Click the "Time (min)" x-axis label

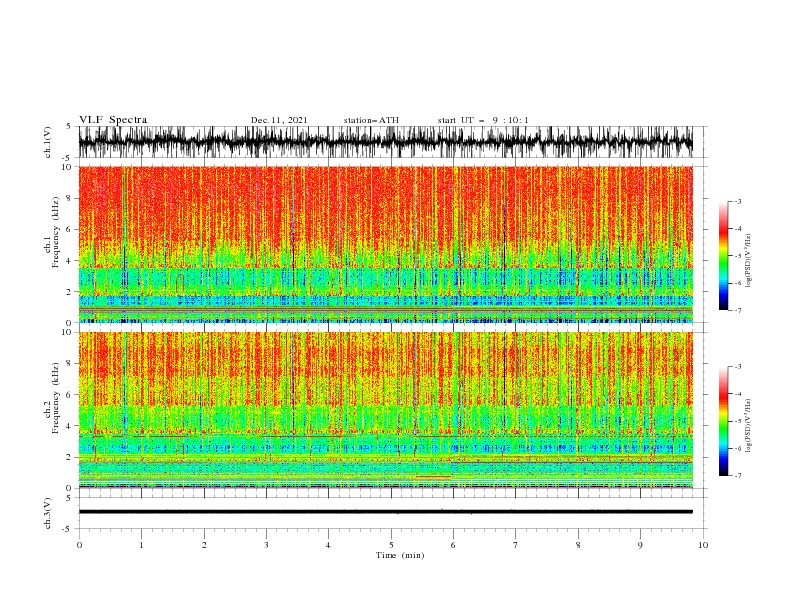[x=400, y=555]
